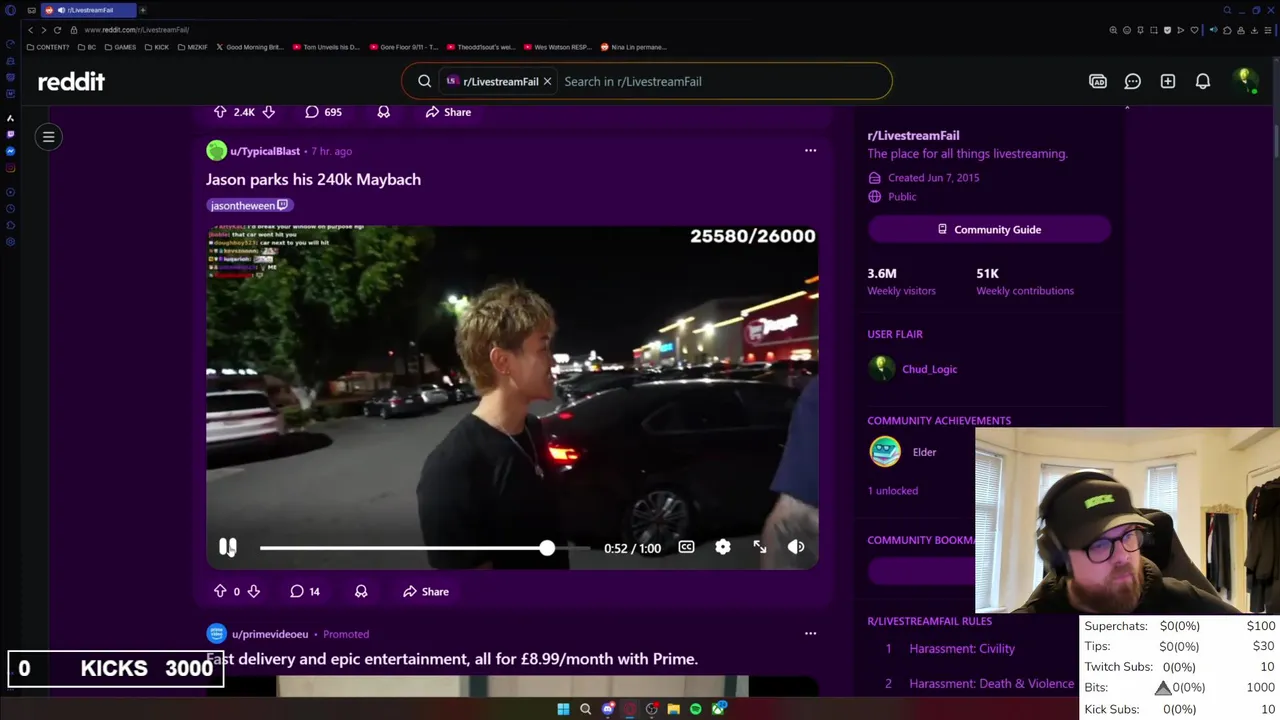Mute the video volume
This screenshot has height=720, width=1280.
[796, 547]
